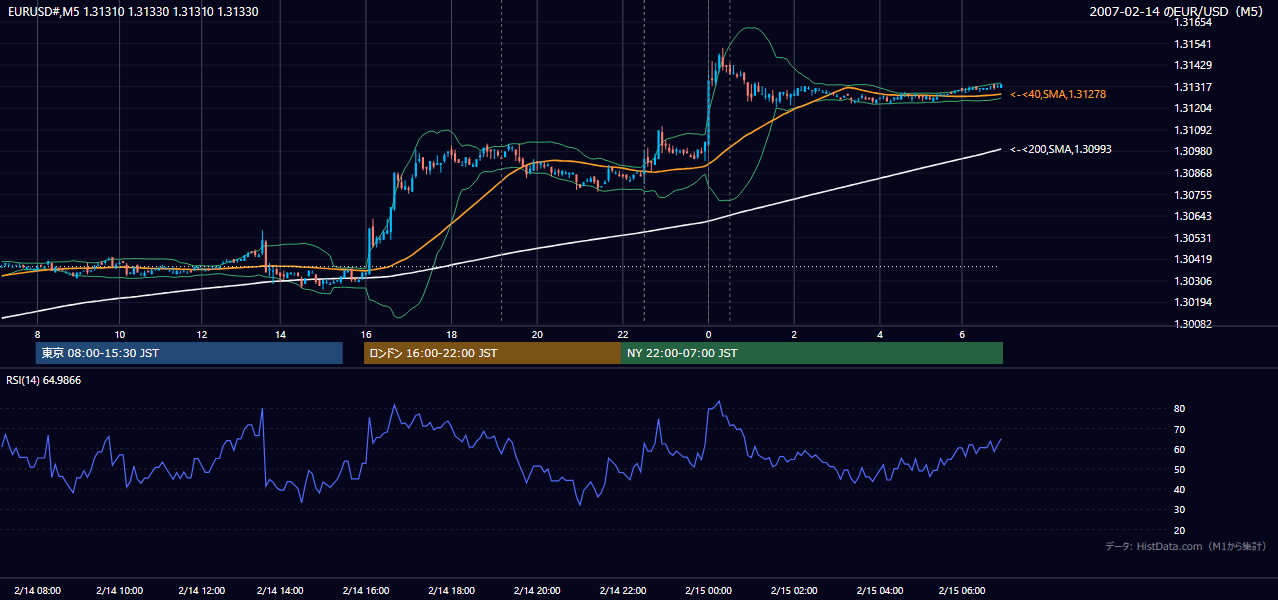Select price level 1.30755 on the axis

click(x=1192, y=195)
